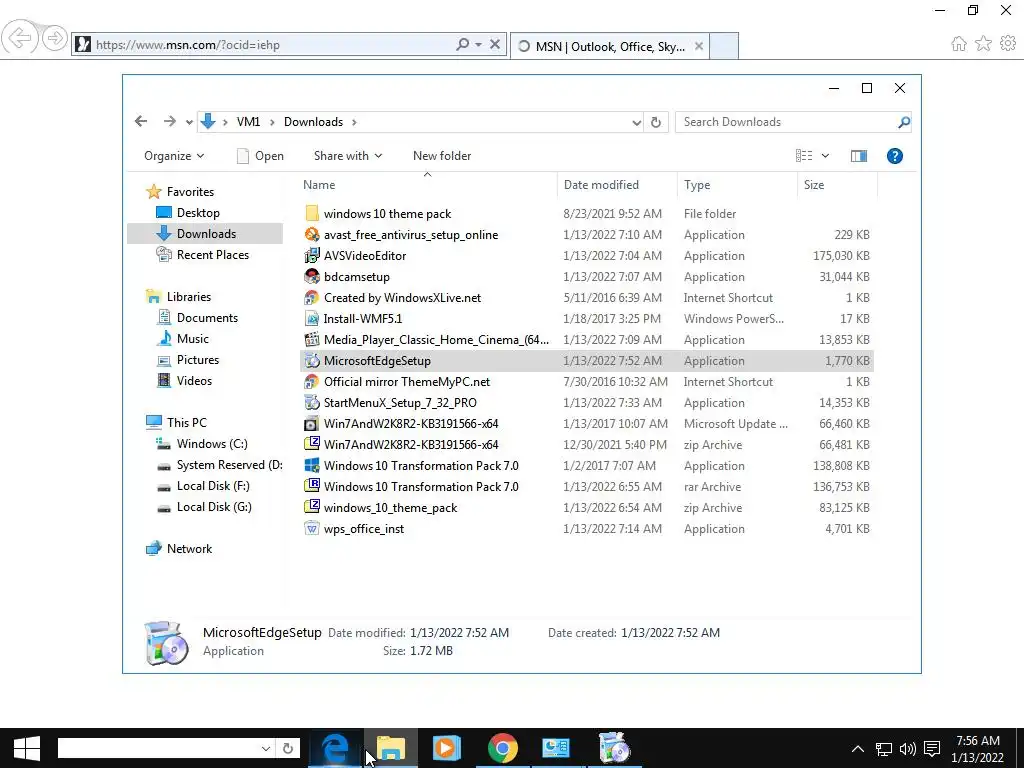Select the windows_10_theme_pack zip archive icon

coord(312,507)
